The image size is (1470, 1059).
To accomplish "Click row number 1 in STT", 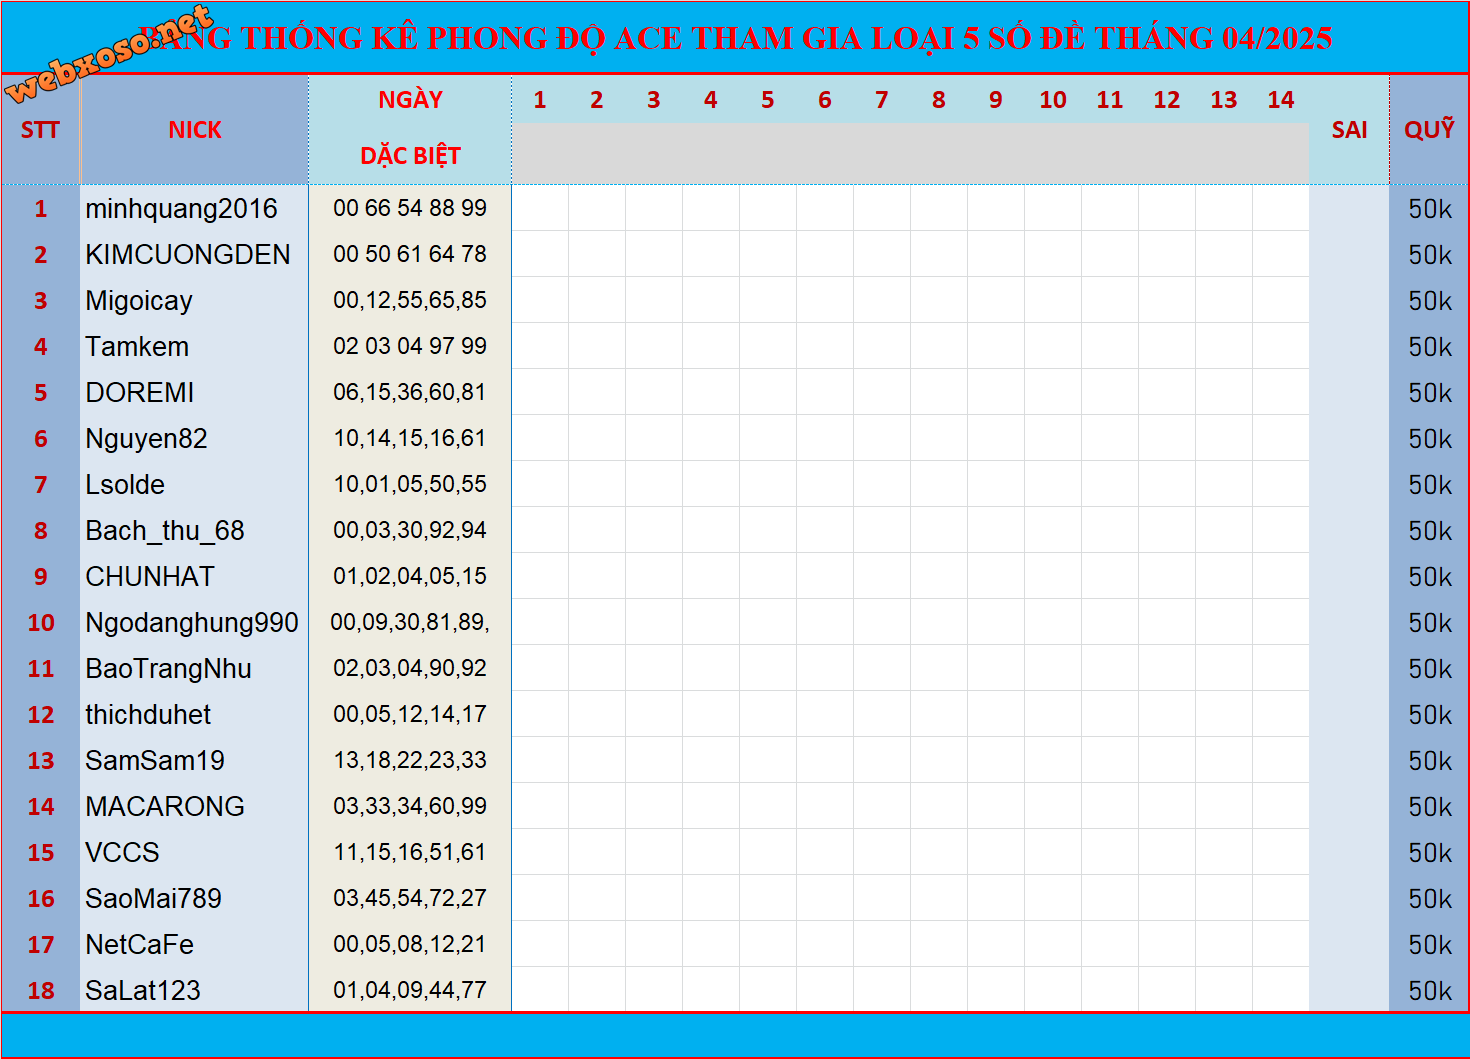I will click(41, 209).
